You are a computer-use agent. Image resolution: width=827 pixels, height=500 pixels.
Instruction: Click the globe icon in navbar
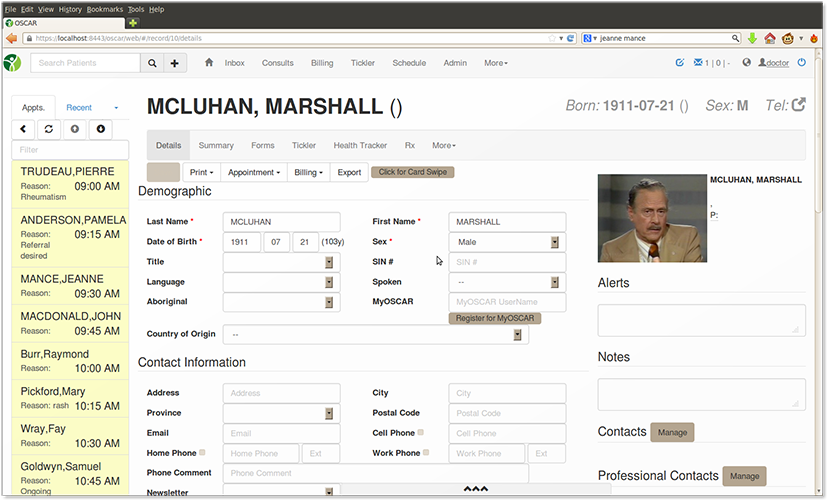tap(746, 62)
